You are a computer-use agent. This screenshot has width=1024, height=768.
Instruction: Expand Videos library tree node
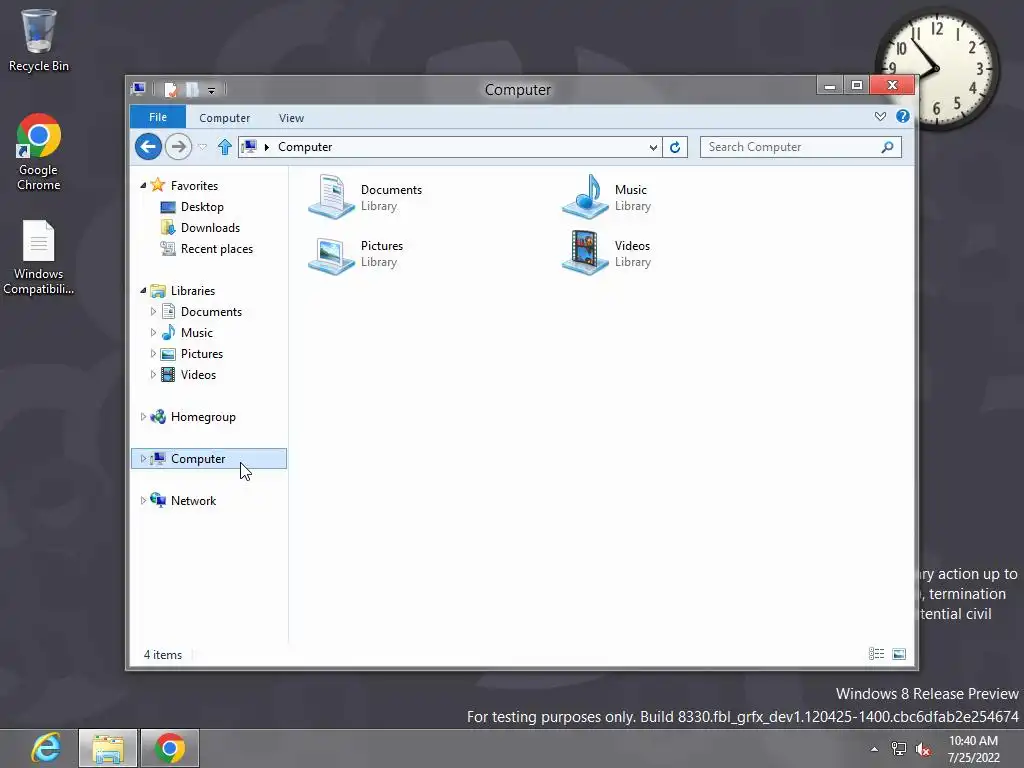point(153,374)
